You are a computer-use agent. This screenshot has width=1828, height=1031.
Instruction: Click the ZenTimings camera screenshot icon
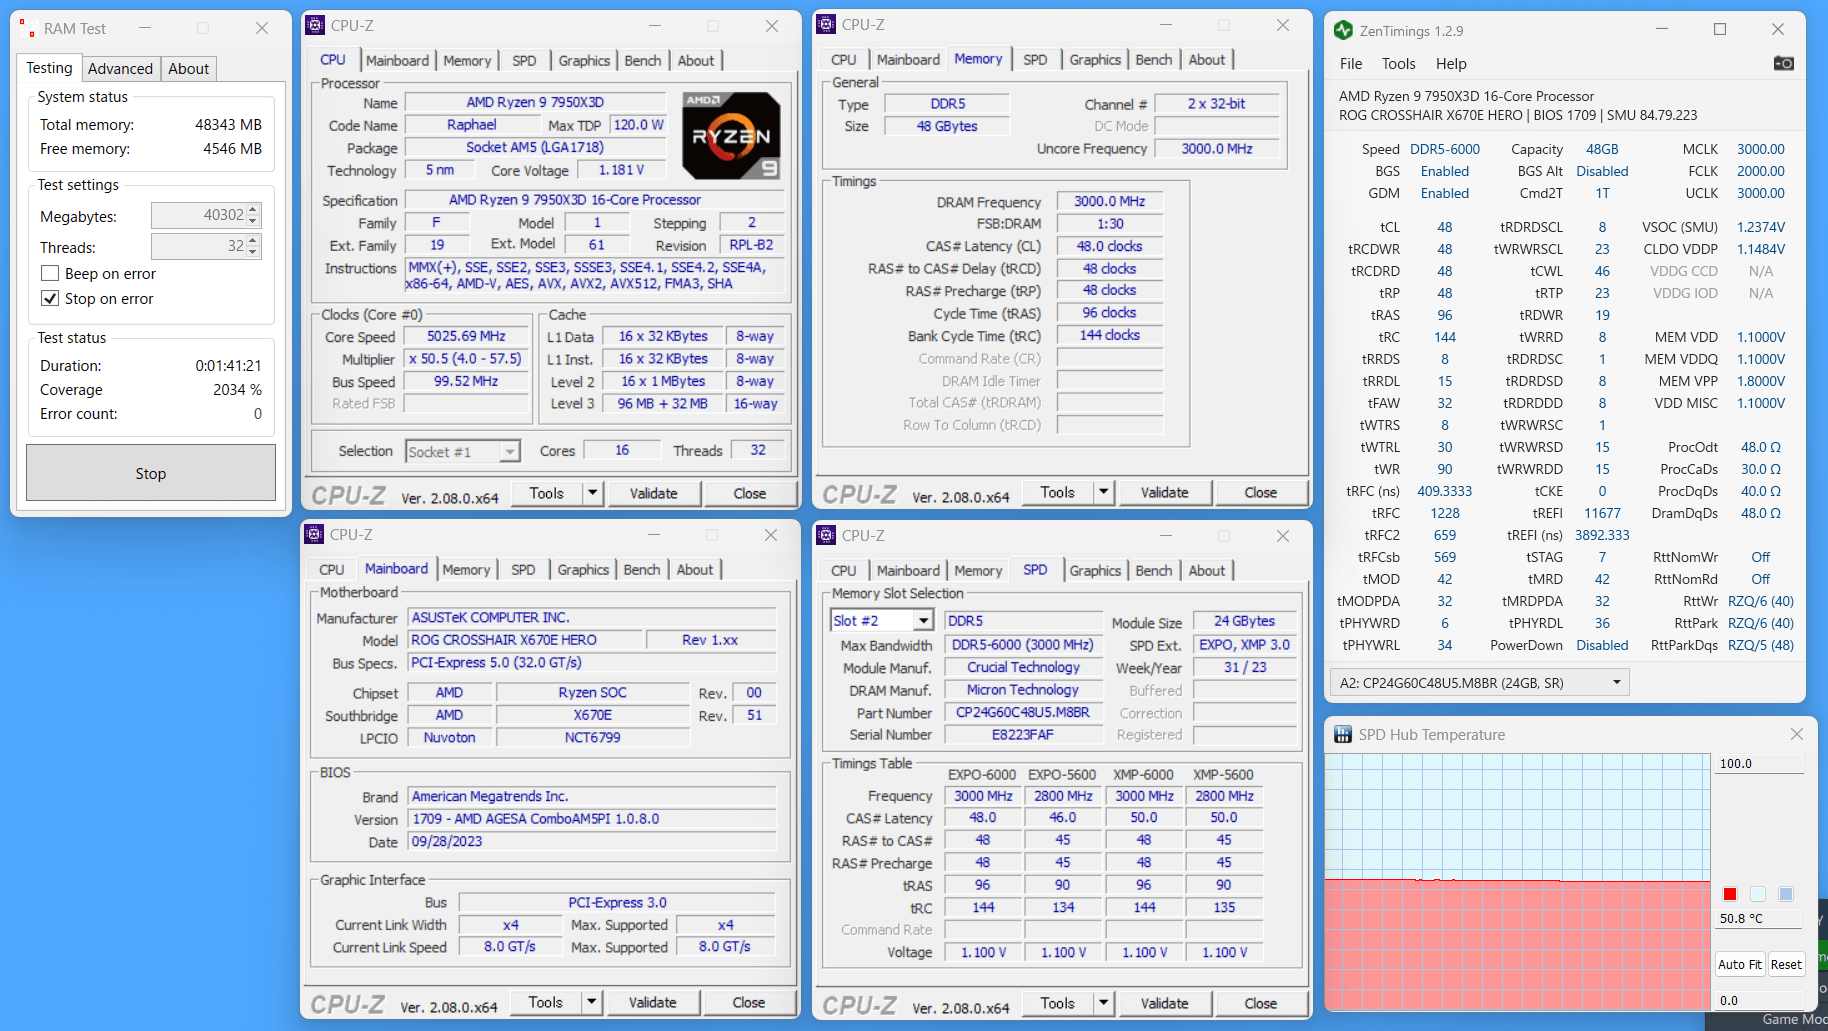pos(1783,63)
